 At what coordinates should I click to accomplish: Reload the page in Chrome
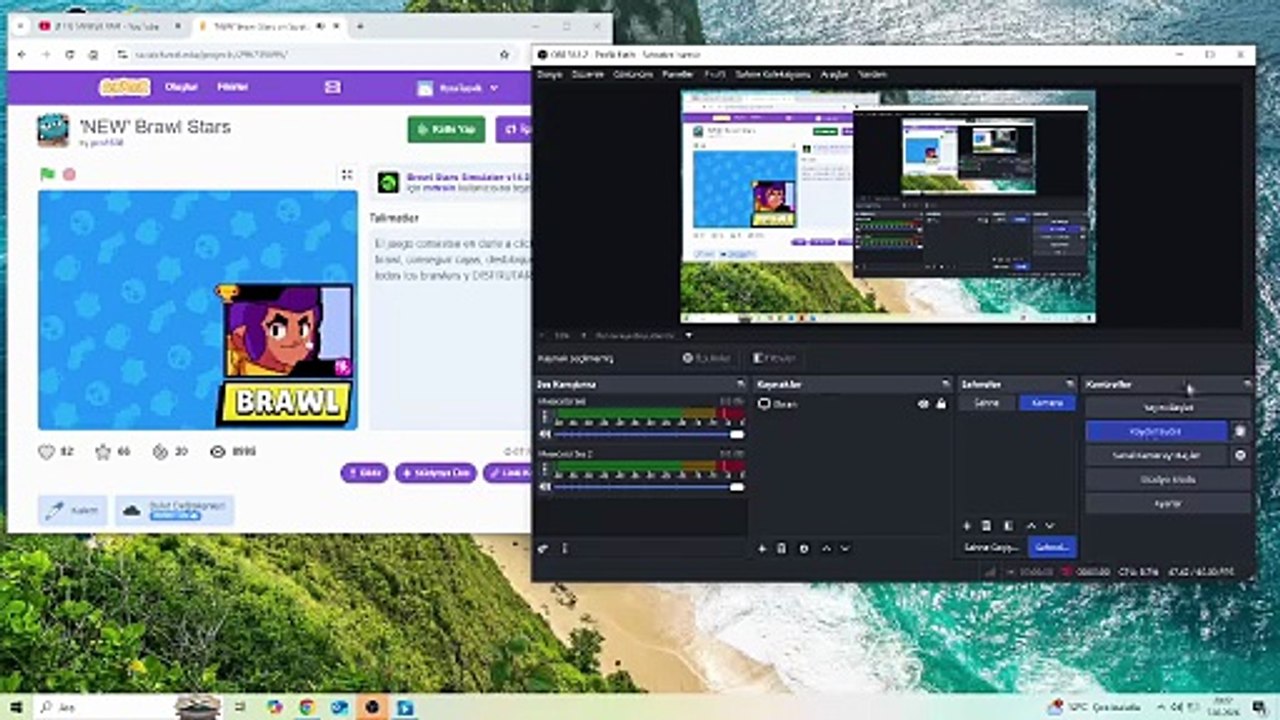69,54
